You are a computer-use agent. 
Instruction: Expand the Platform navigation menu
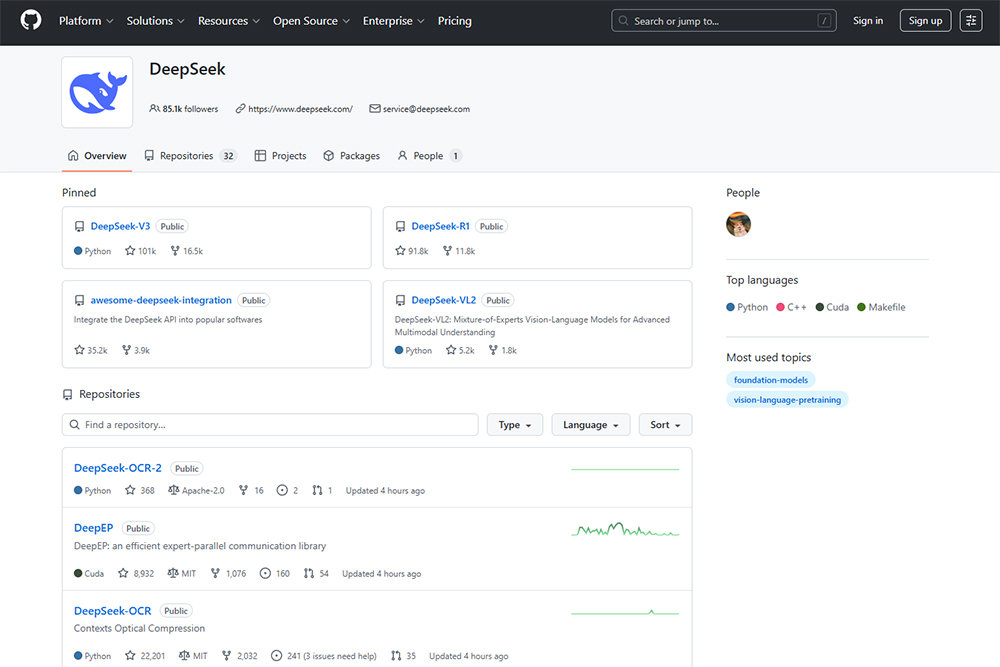pos(86,21)
